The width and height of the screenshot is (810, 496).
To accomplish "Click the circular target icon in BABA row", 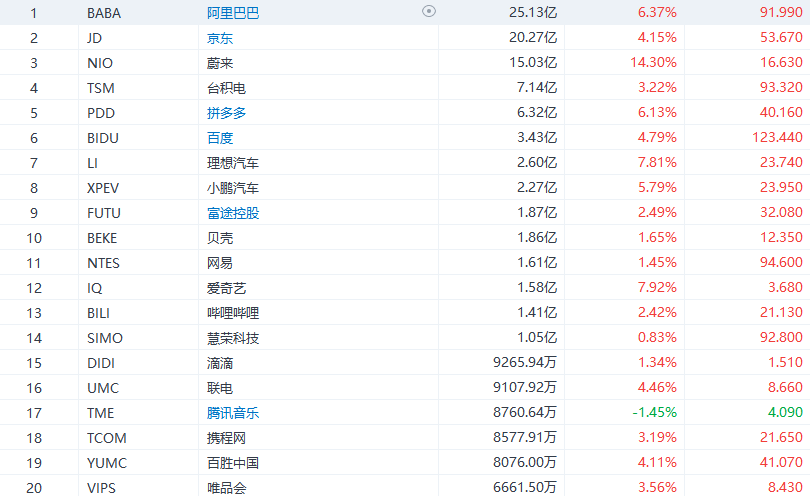I will click(429, 11).
